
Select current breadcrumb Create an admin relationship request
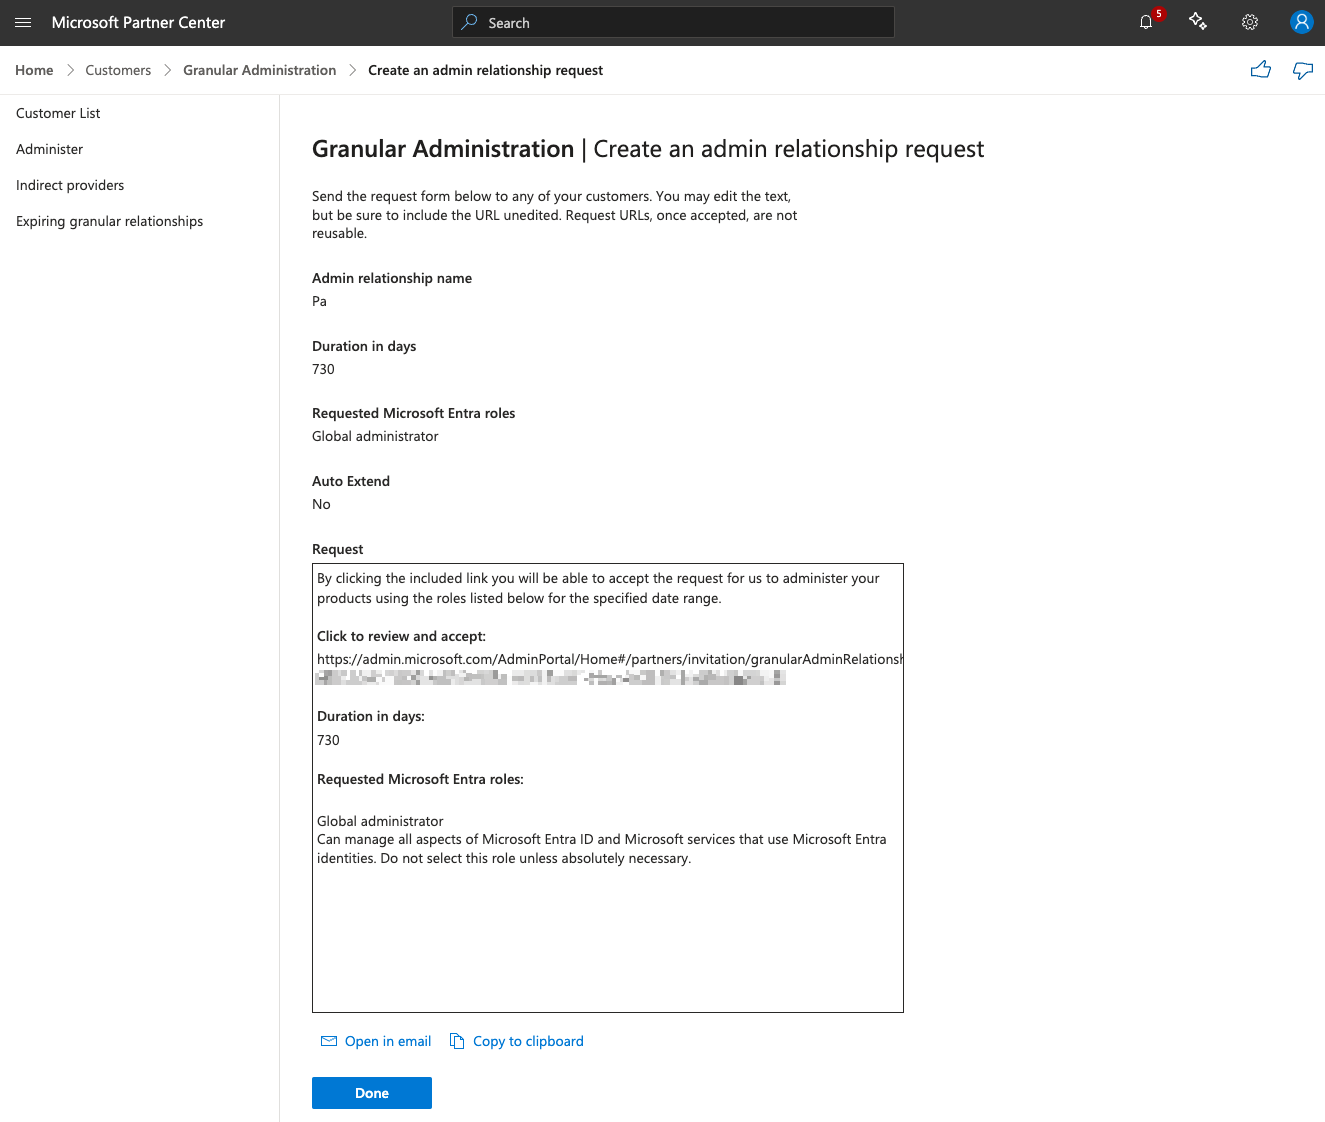485,70
